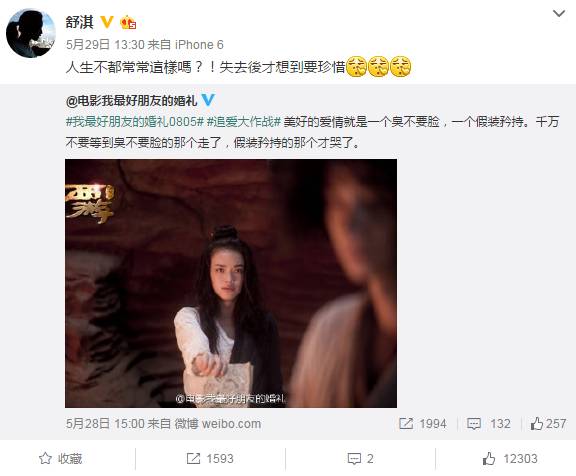Expand the post options chevron menu
Image resolution: width=576 pixels, height=476 pixels.
tap(559, 14)
